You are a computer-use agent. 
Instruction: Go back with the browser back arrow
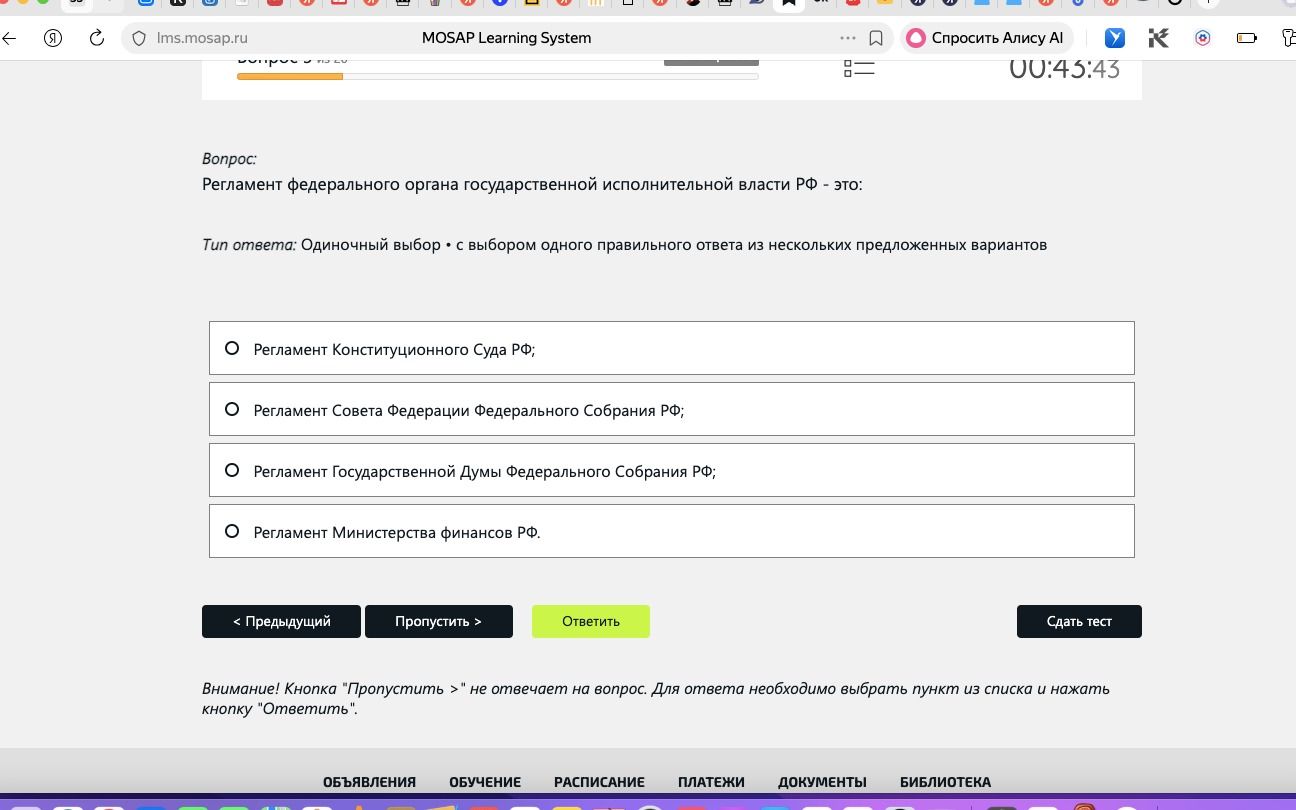click(9, 38)
